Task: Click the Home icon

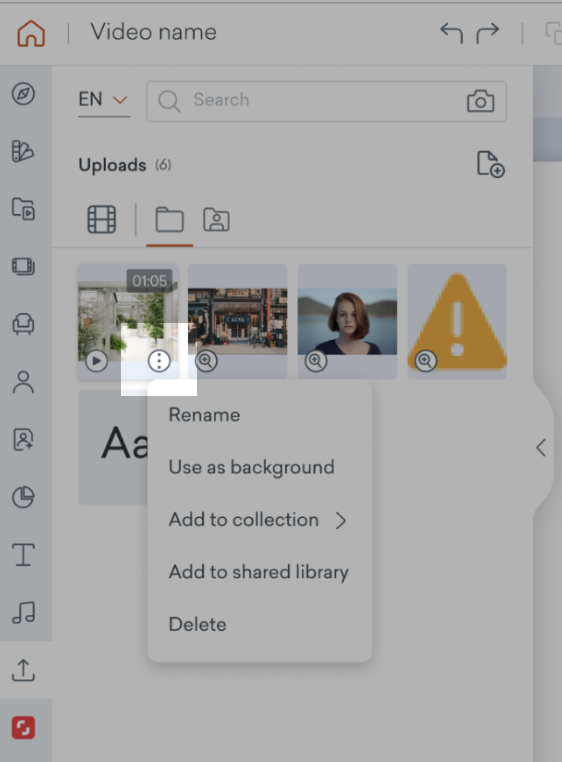Action: [31, 34]
